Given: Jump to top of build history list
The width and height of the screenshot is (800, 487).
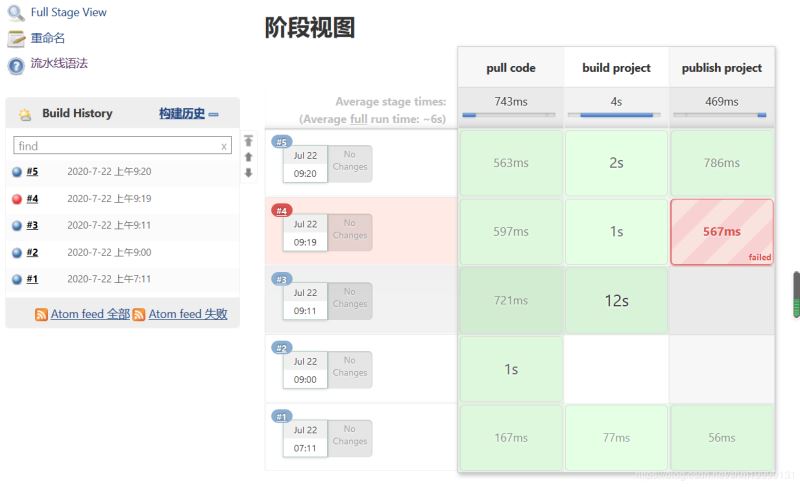Looking at the screenshot, I should pos(248,141).
